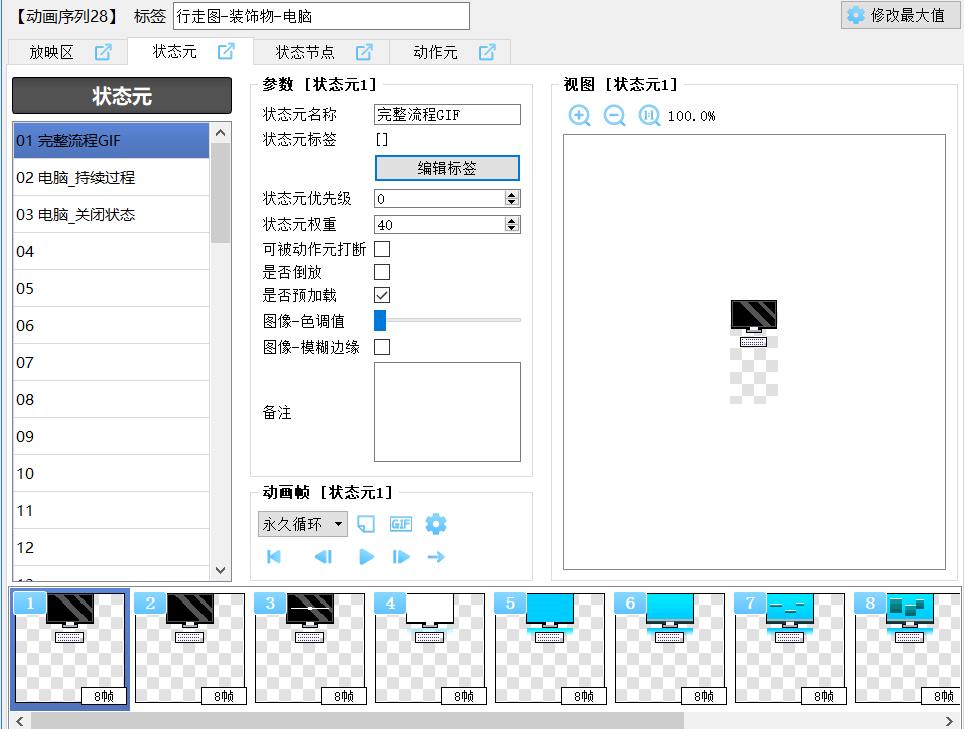Reset view zoom to 1:1
The height and width of the screenshot is (729, 964).
click(x=649, y=116)
